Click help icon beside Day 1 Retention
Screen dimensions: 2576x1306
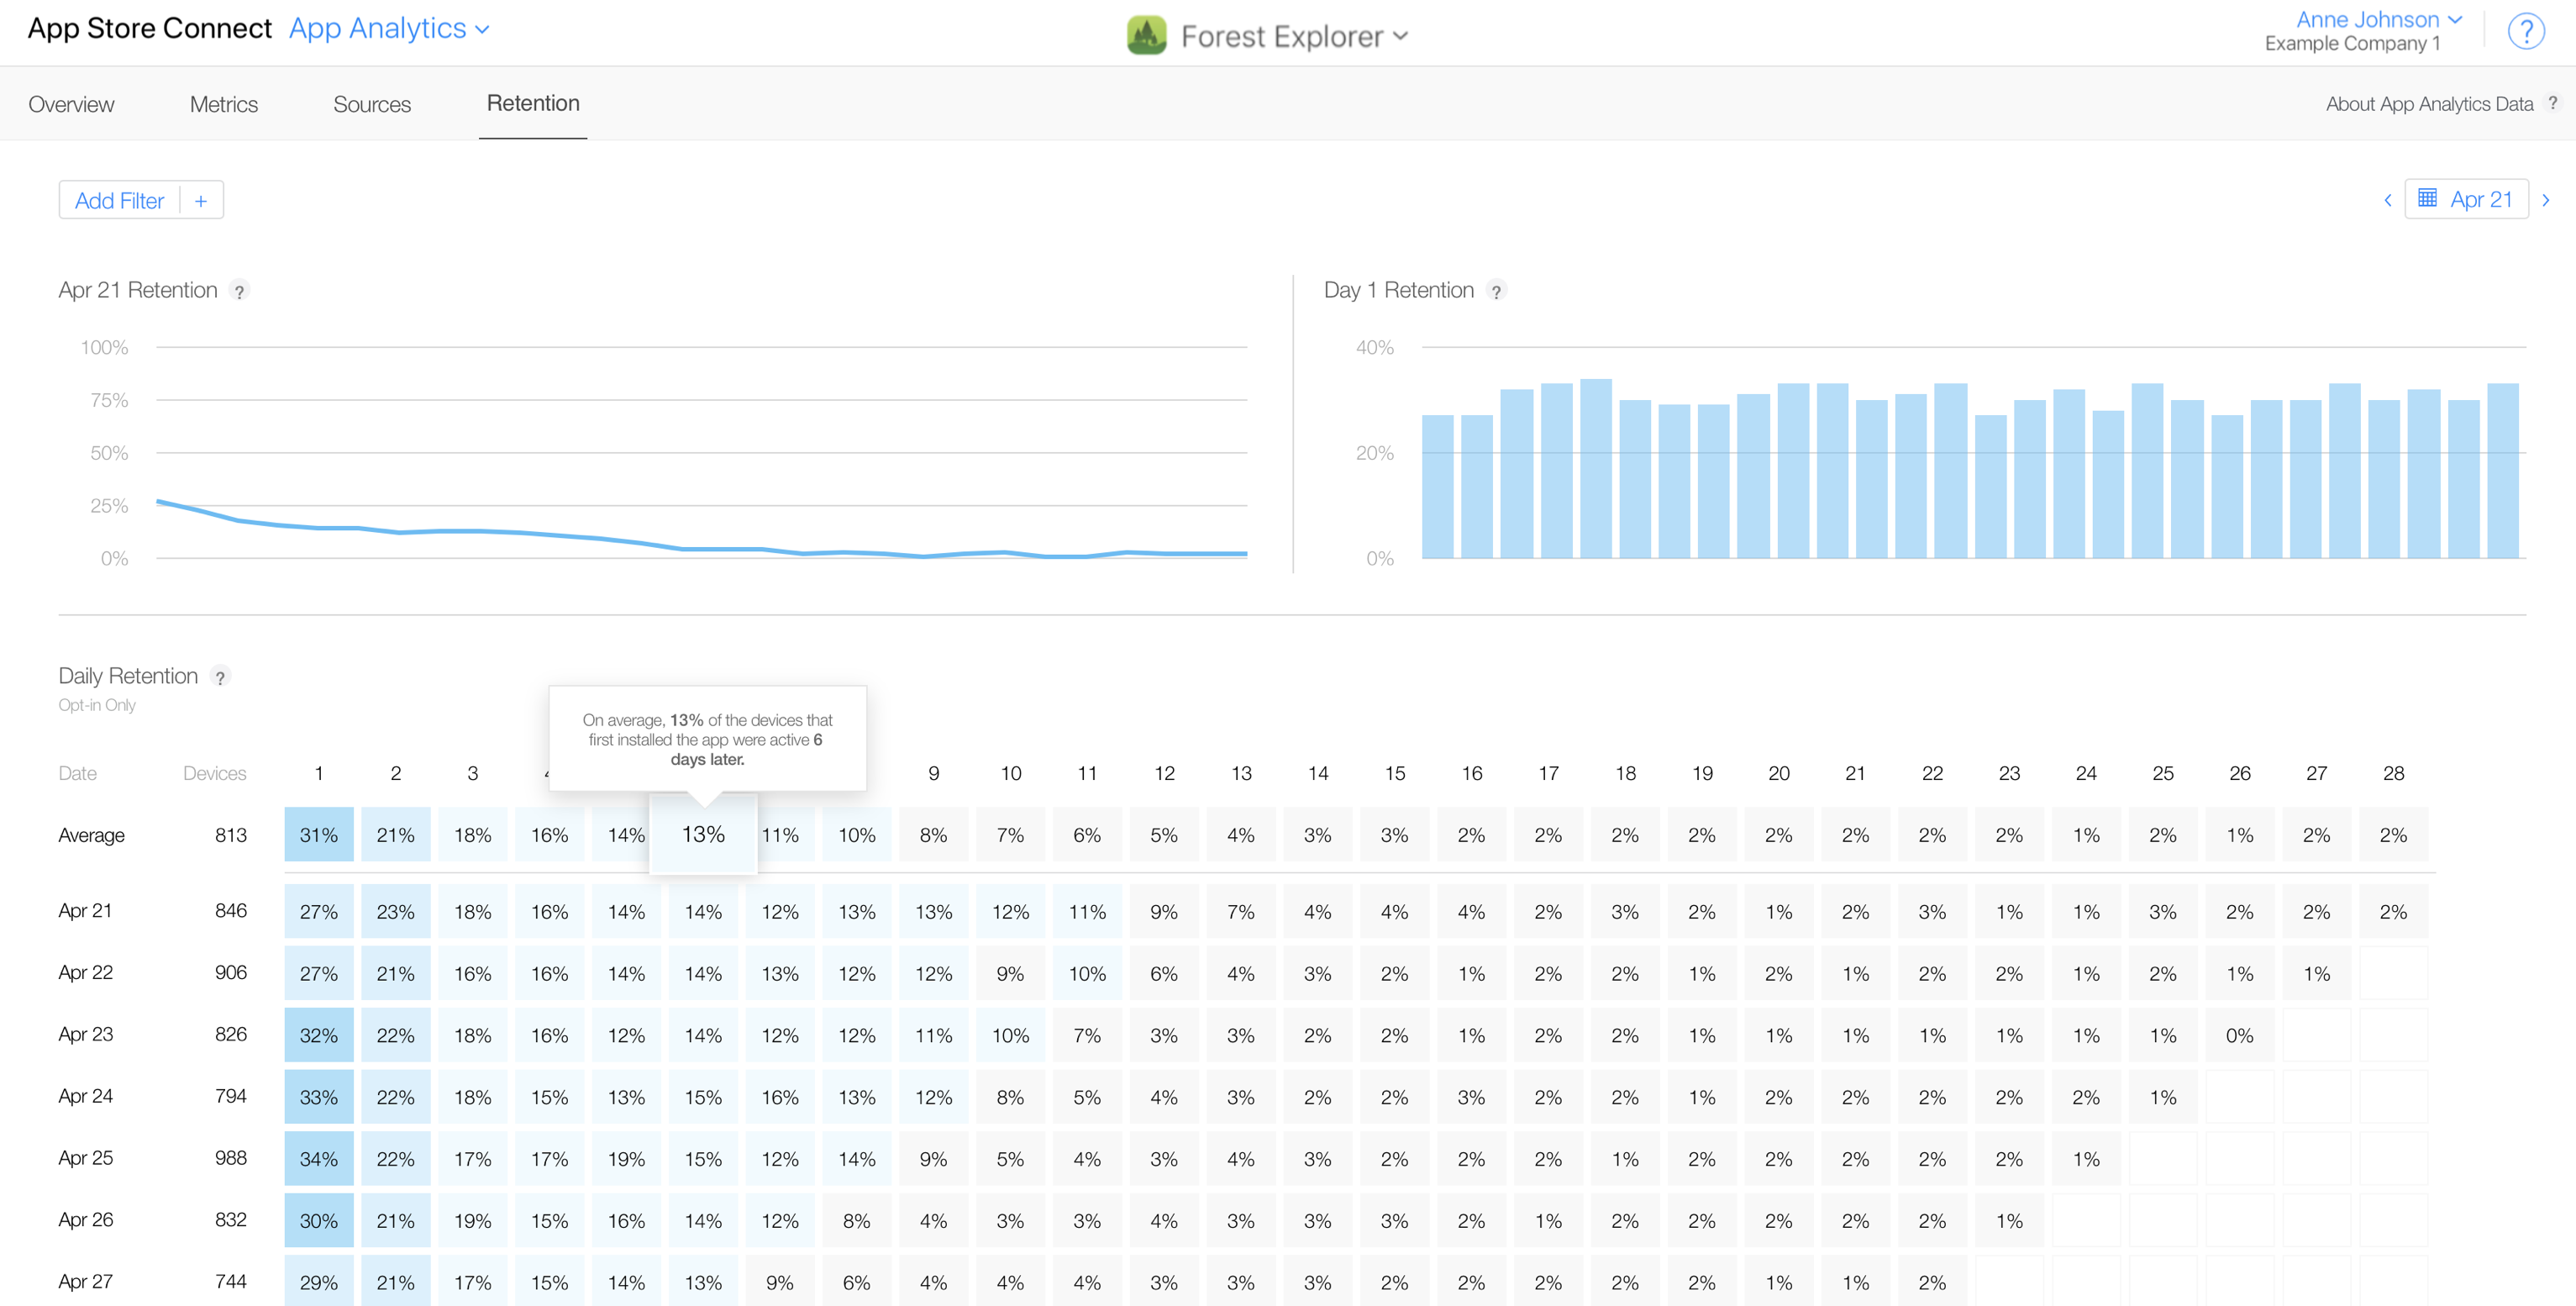(1496, 291)
